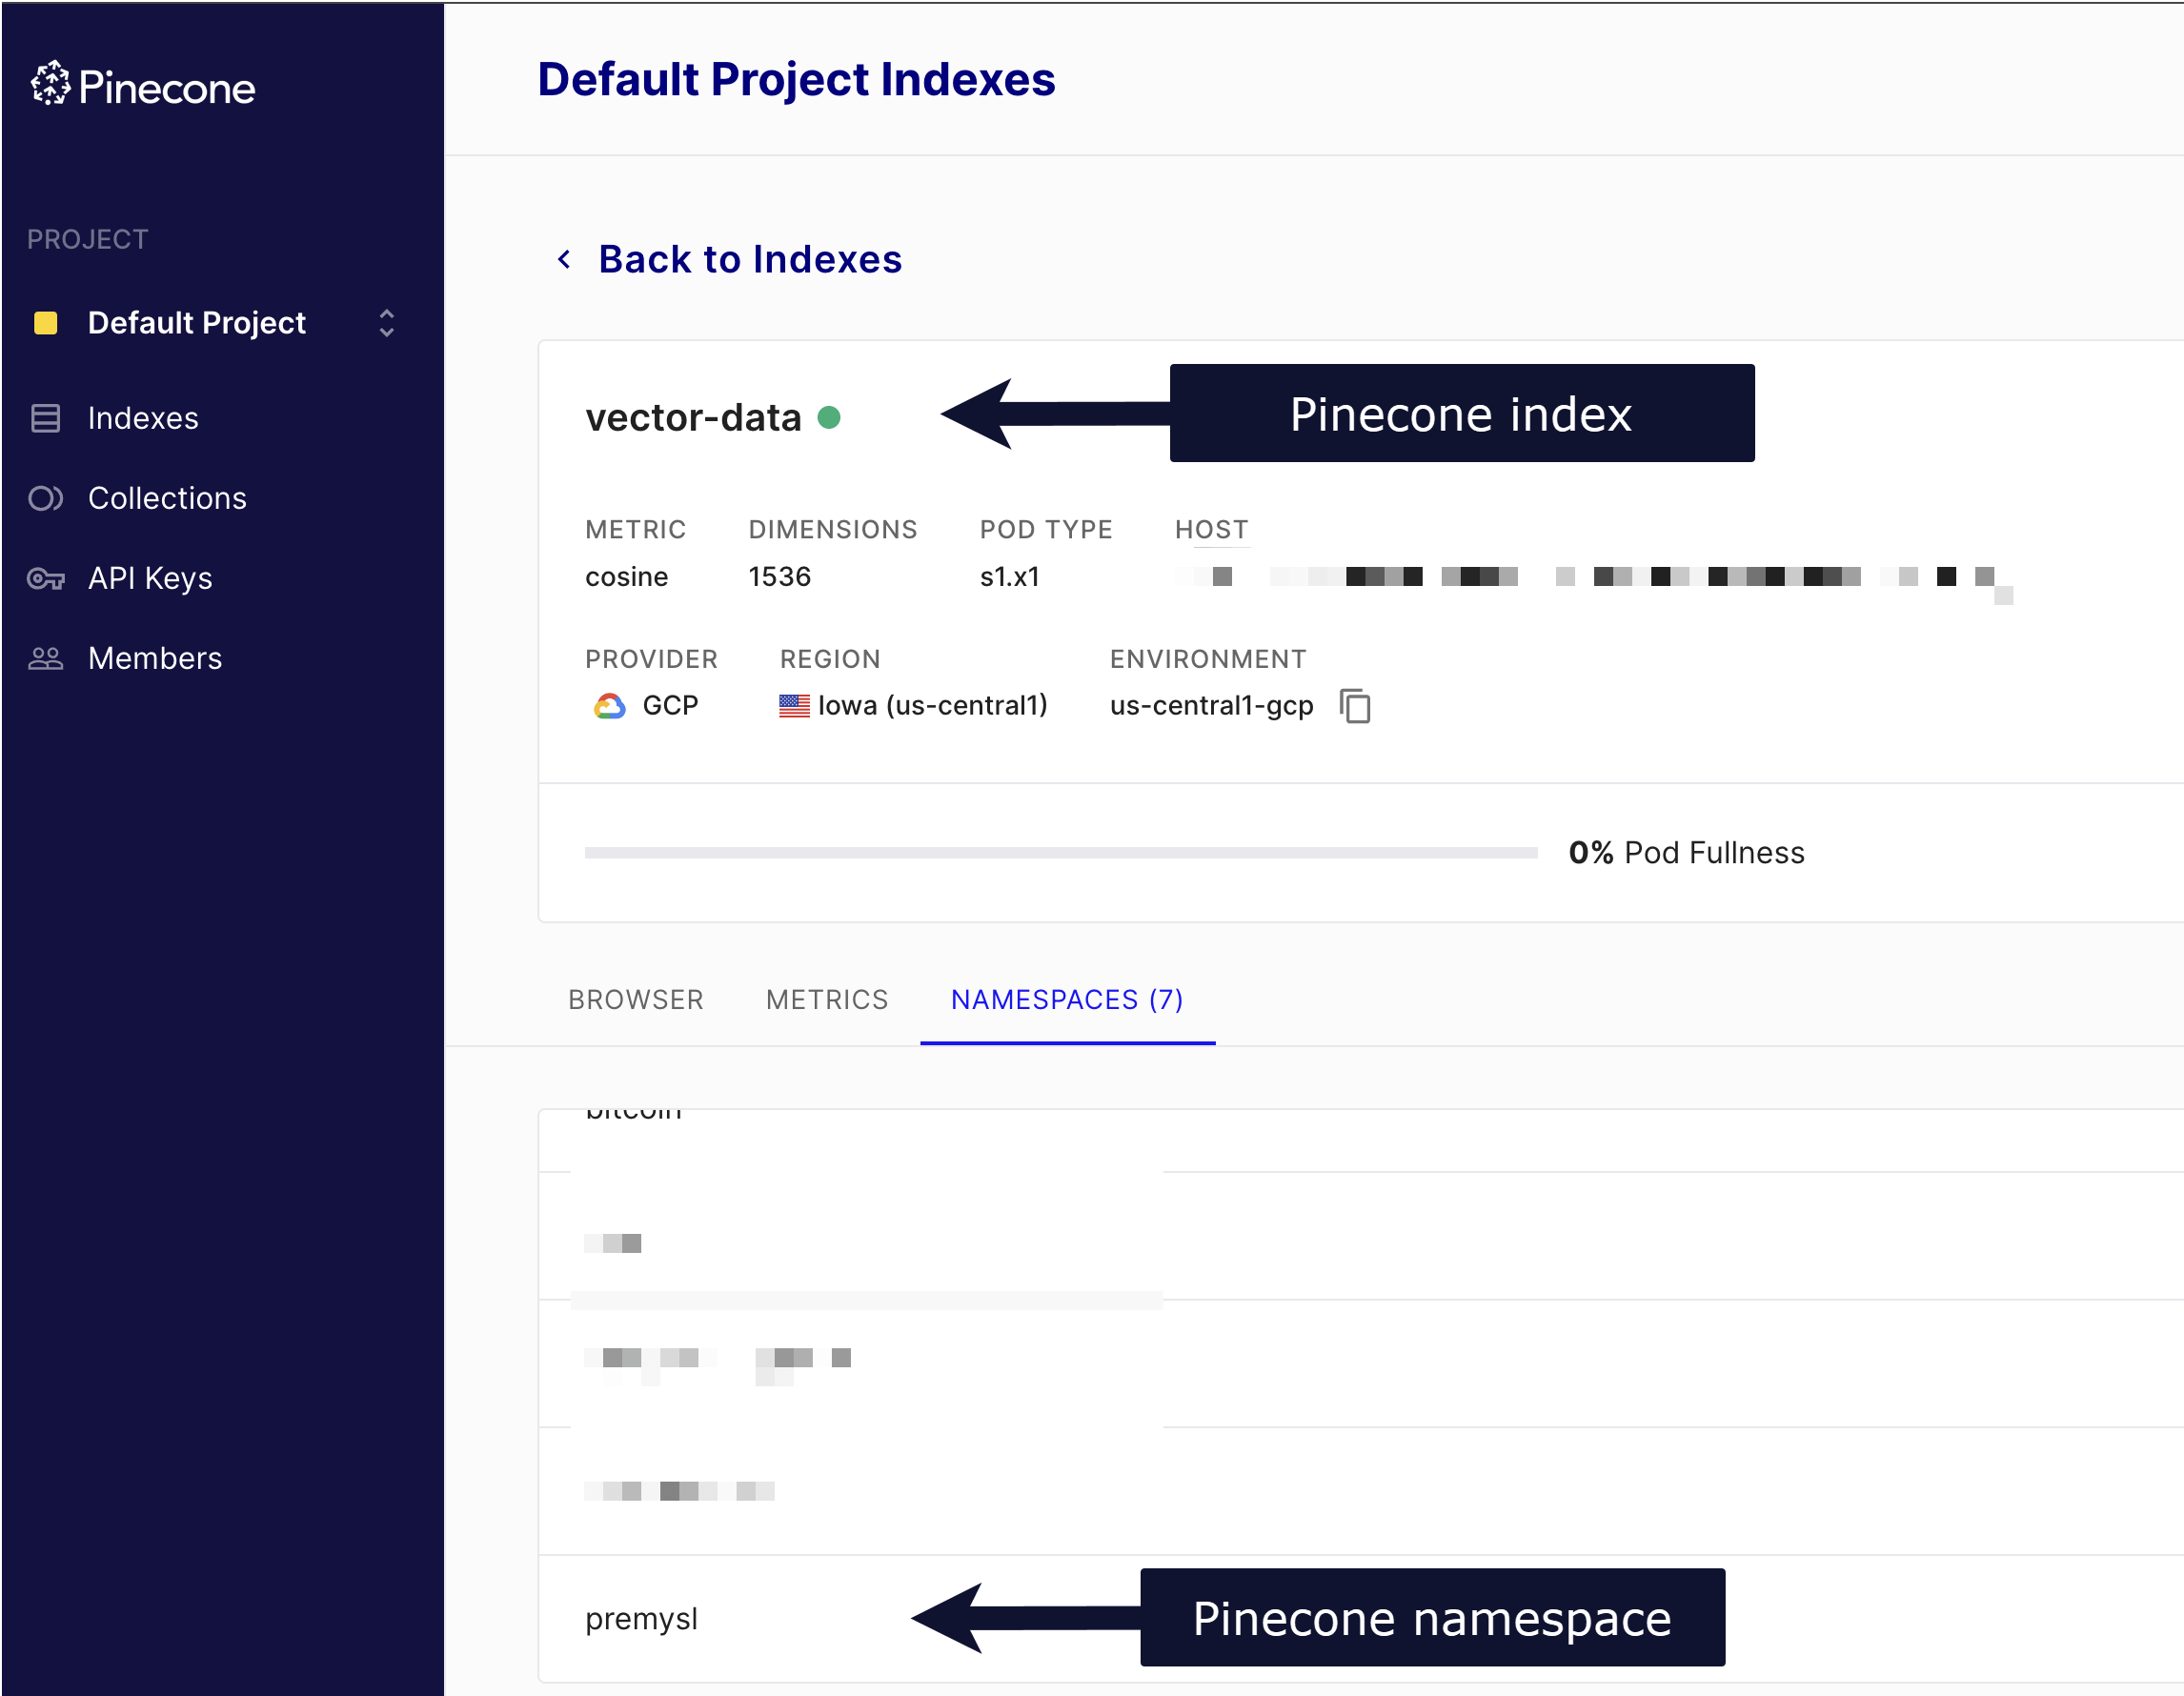Click the Members people icon
Viewport: 2184px width, 1696px height.
(x=46, y=658)
